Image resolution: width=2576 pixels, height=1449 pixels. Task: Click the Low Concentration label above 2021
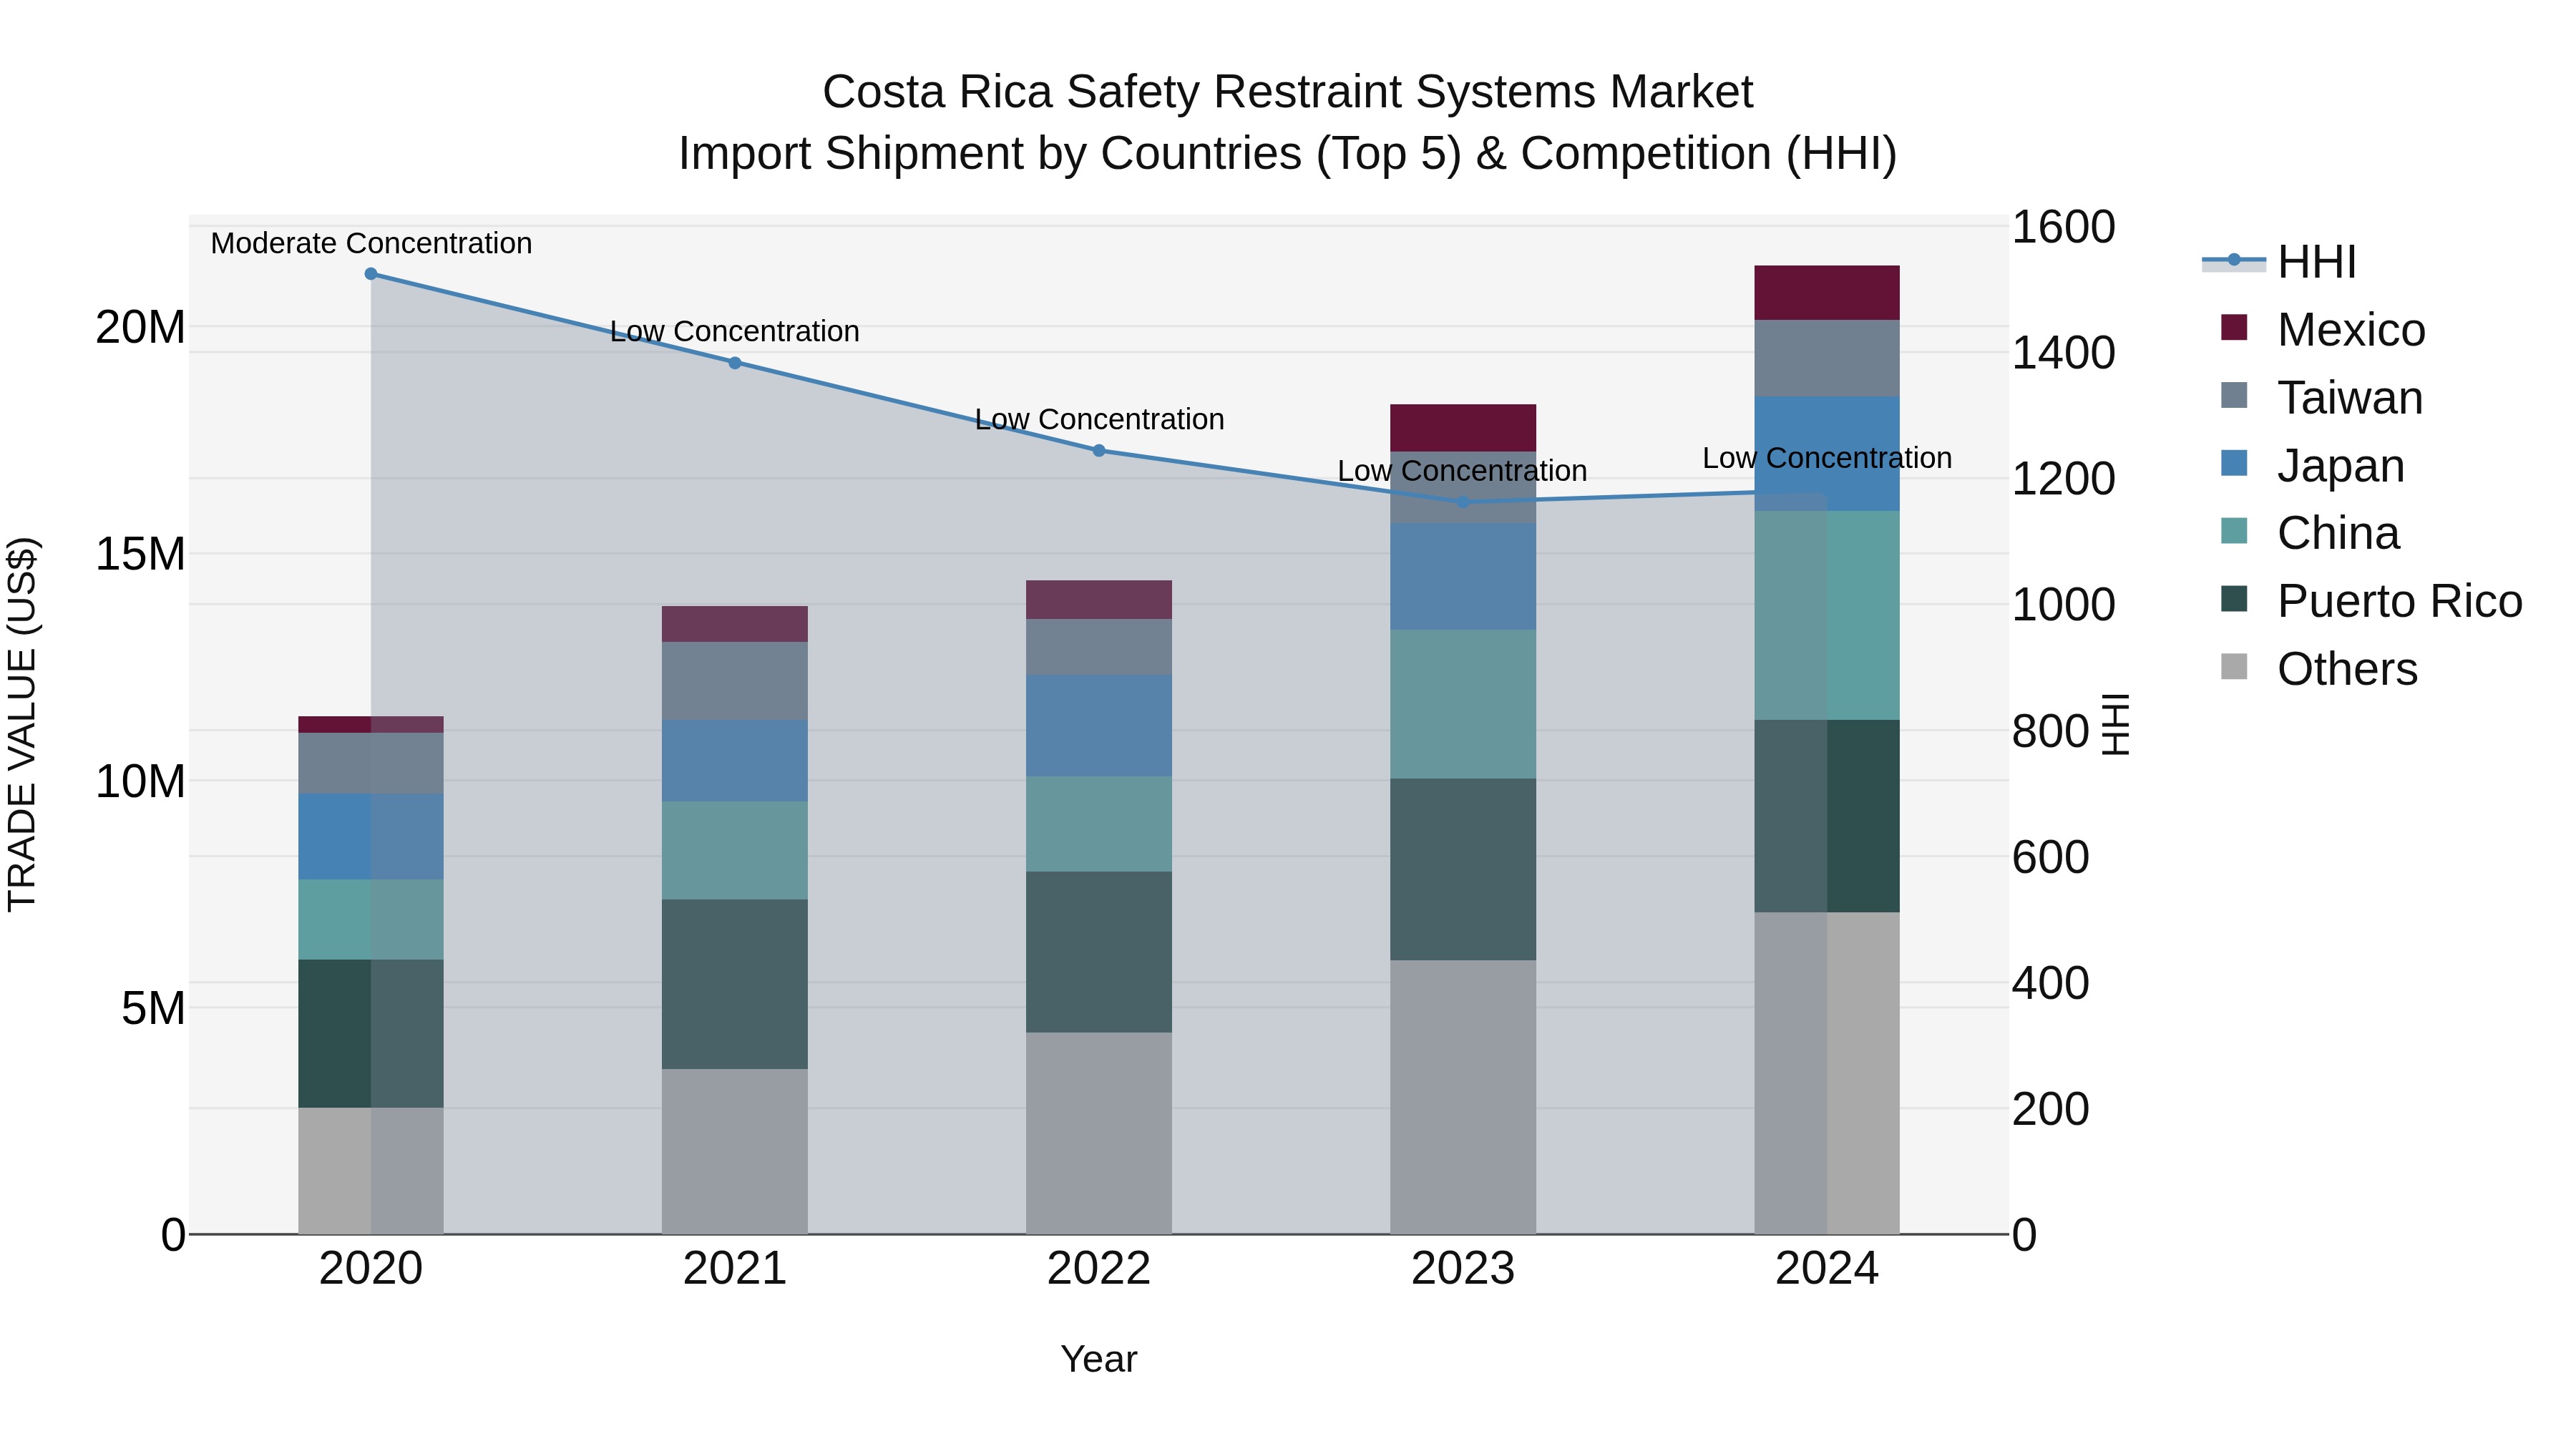point(735,331)
